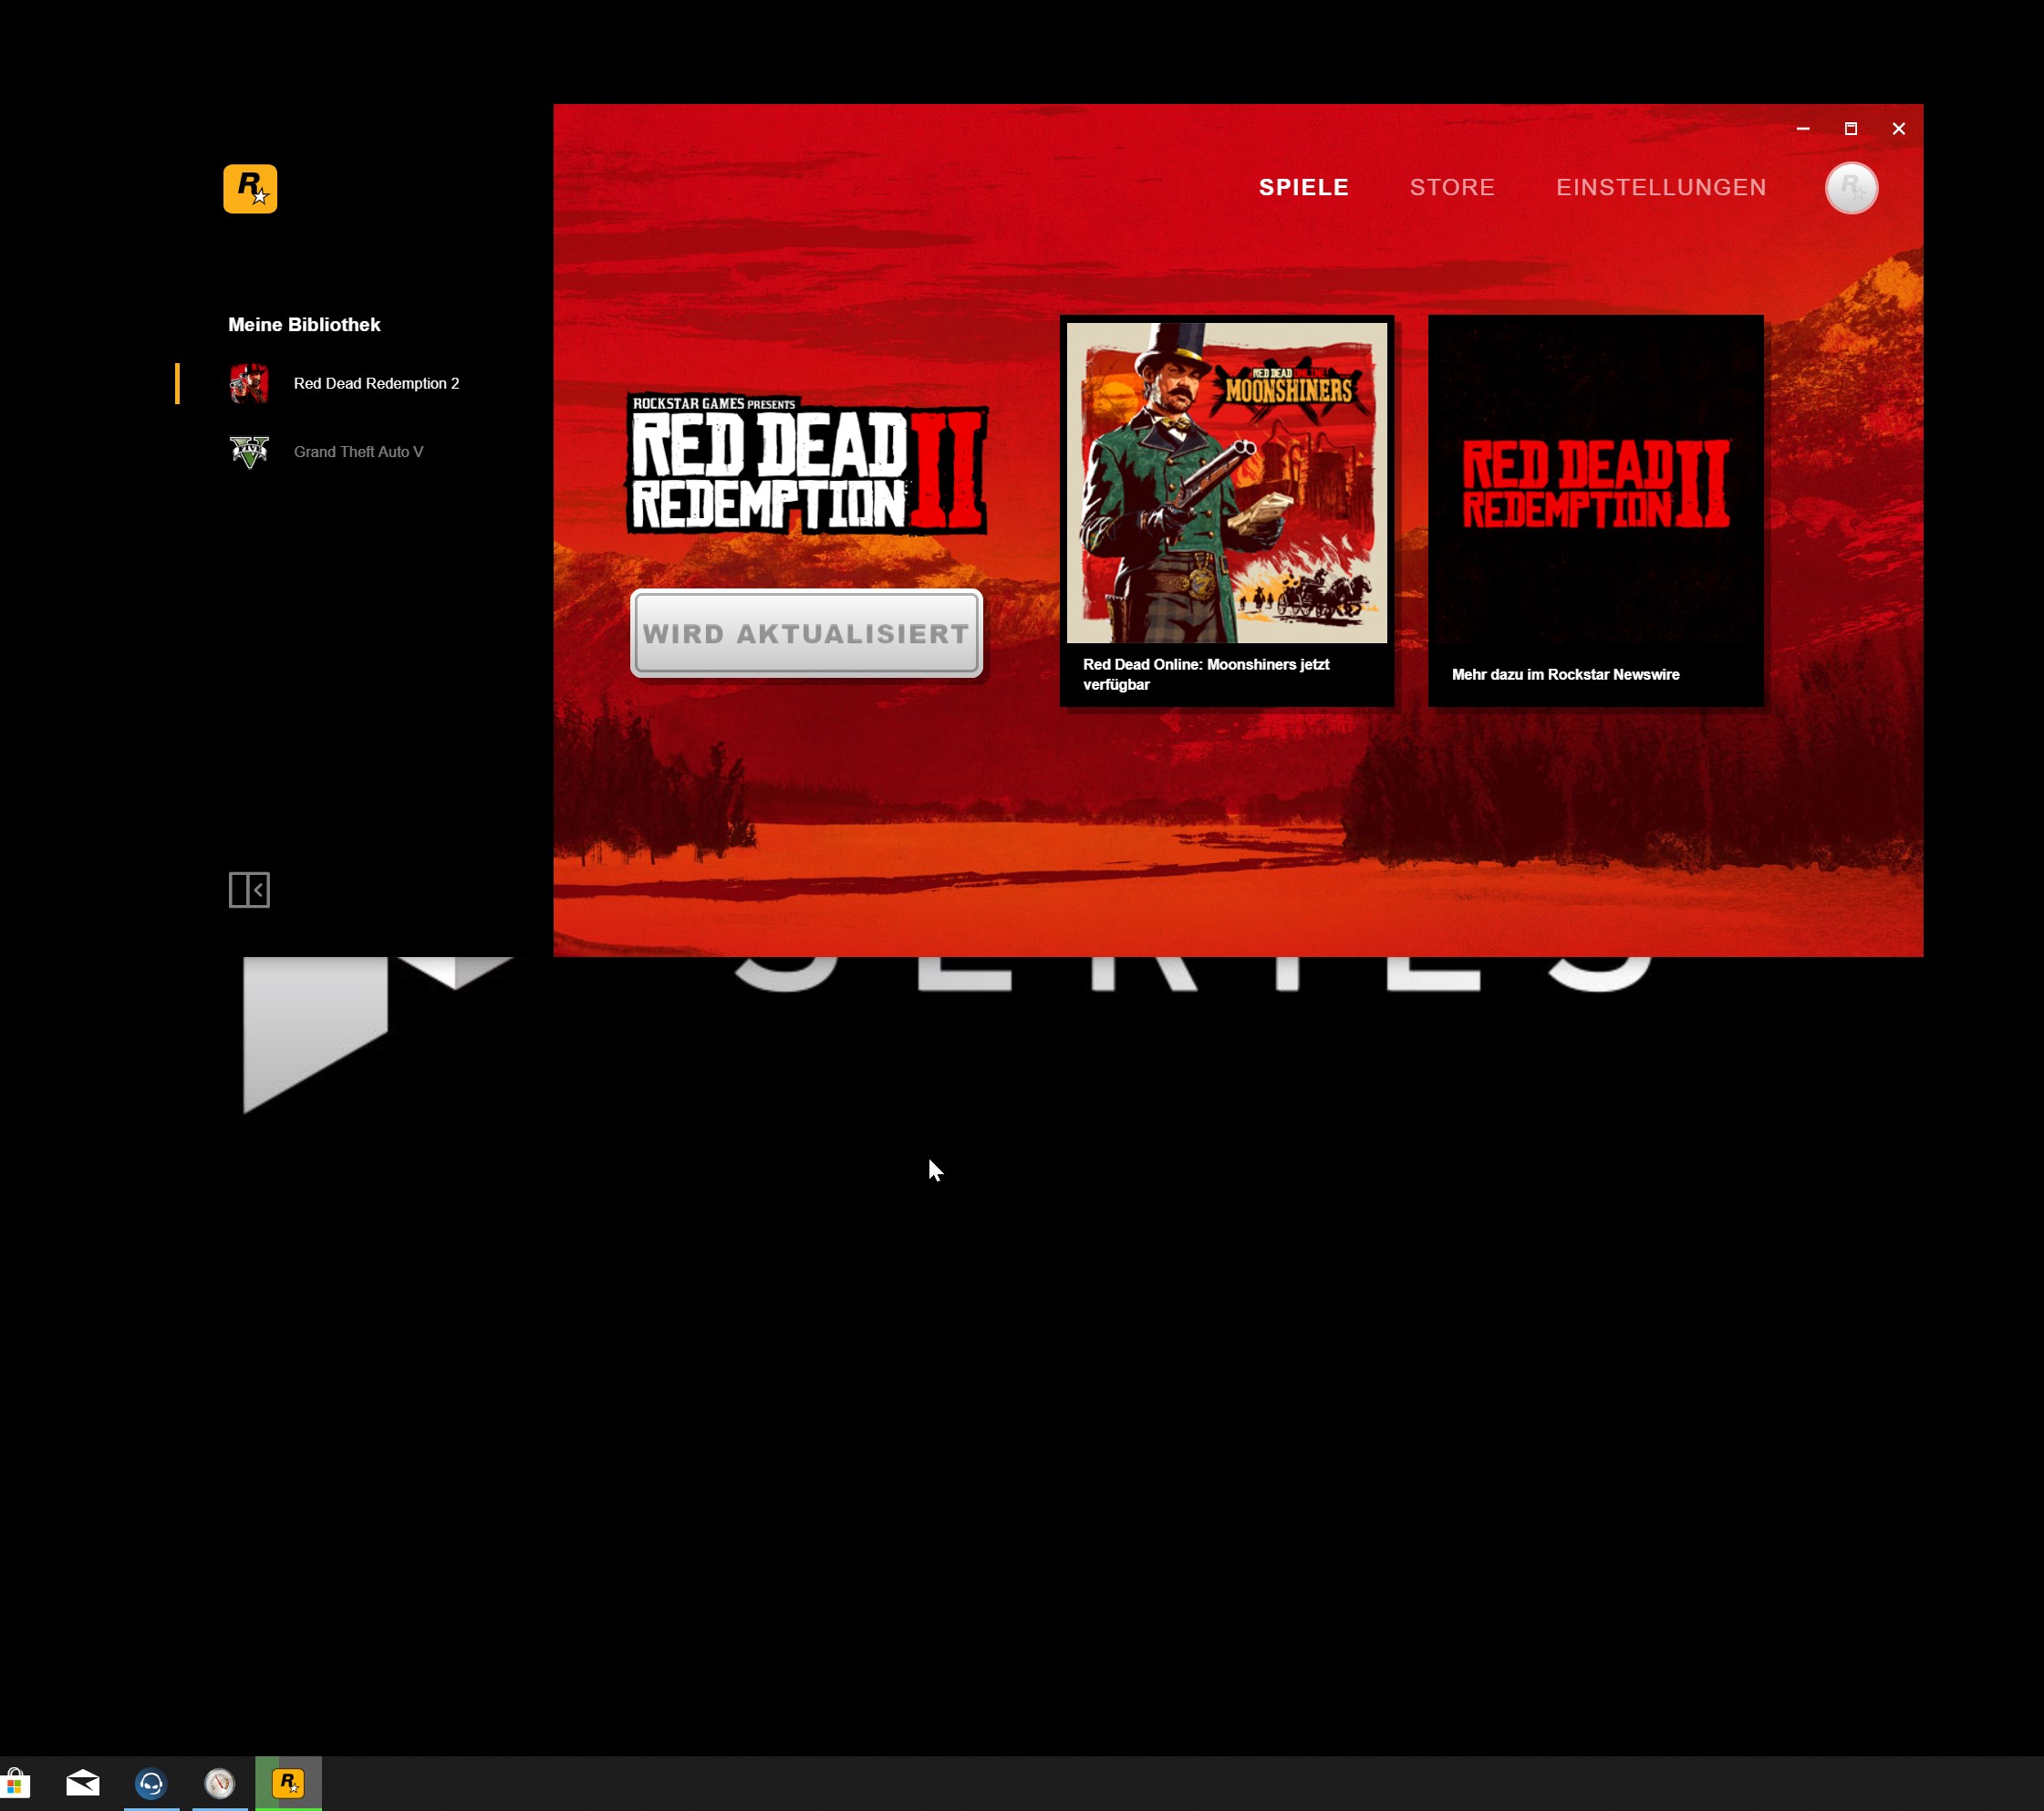Collapse the sidebar with the panel icon
Screen dimensions: 2044x1811
[249, 890]
